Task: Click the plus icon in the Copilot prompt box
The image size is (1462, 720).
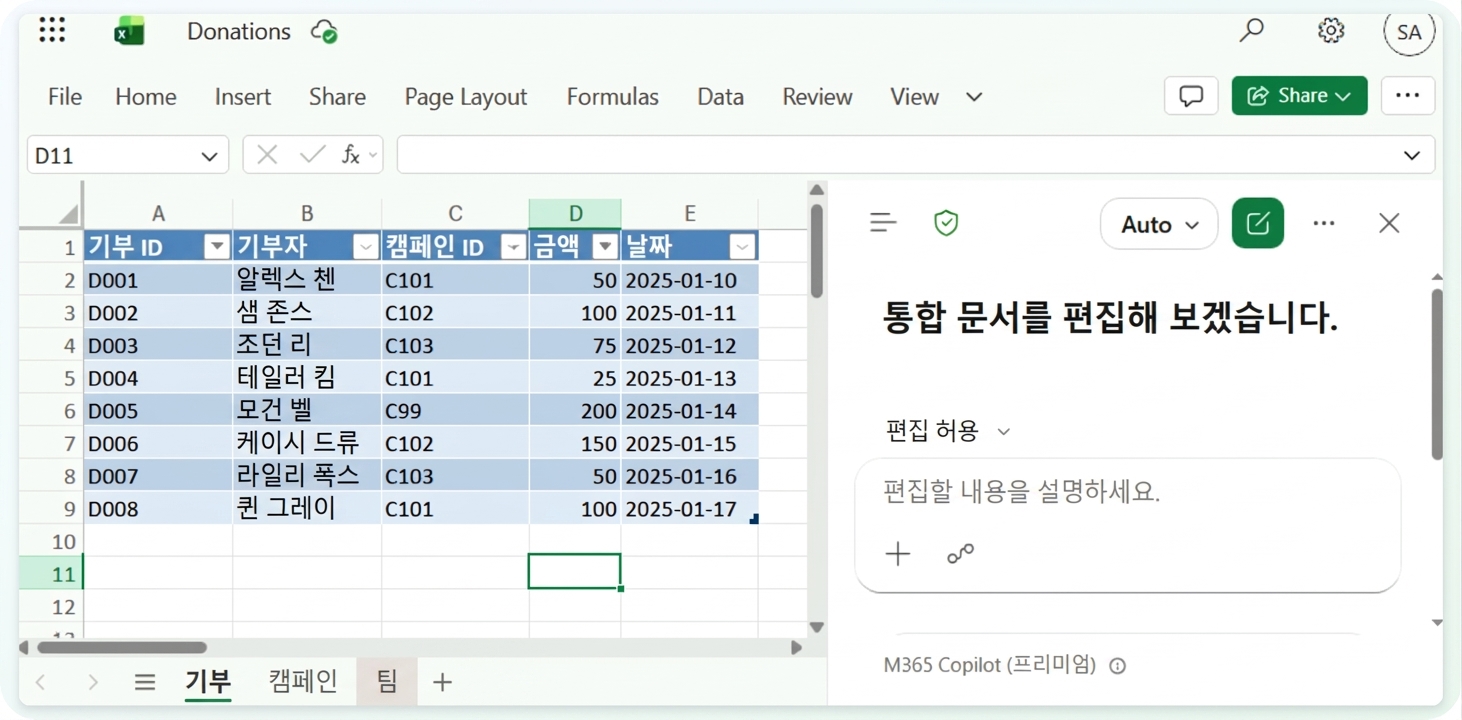Action: [x=898, y=554]
